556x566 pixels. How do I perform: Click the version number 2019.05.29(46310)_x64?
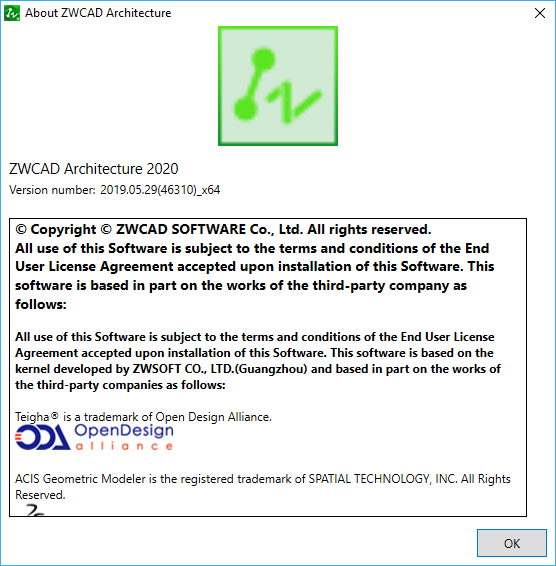(160, 190)
